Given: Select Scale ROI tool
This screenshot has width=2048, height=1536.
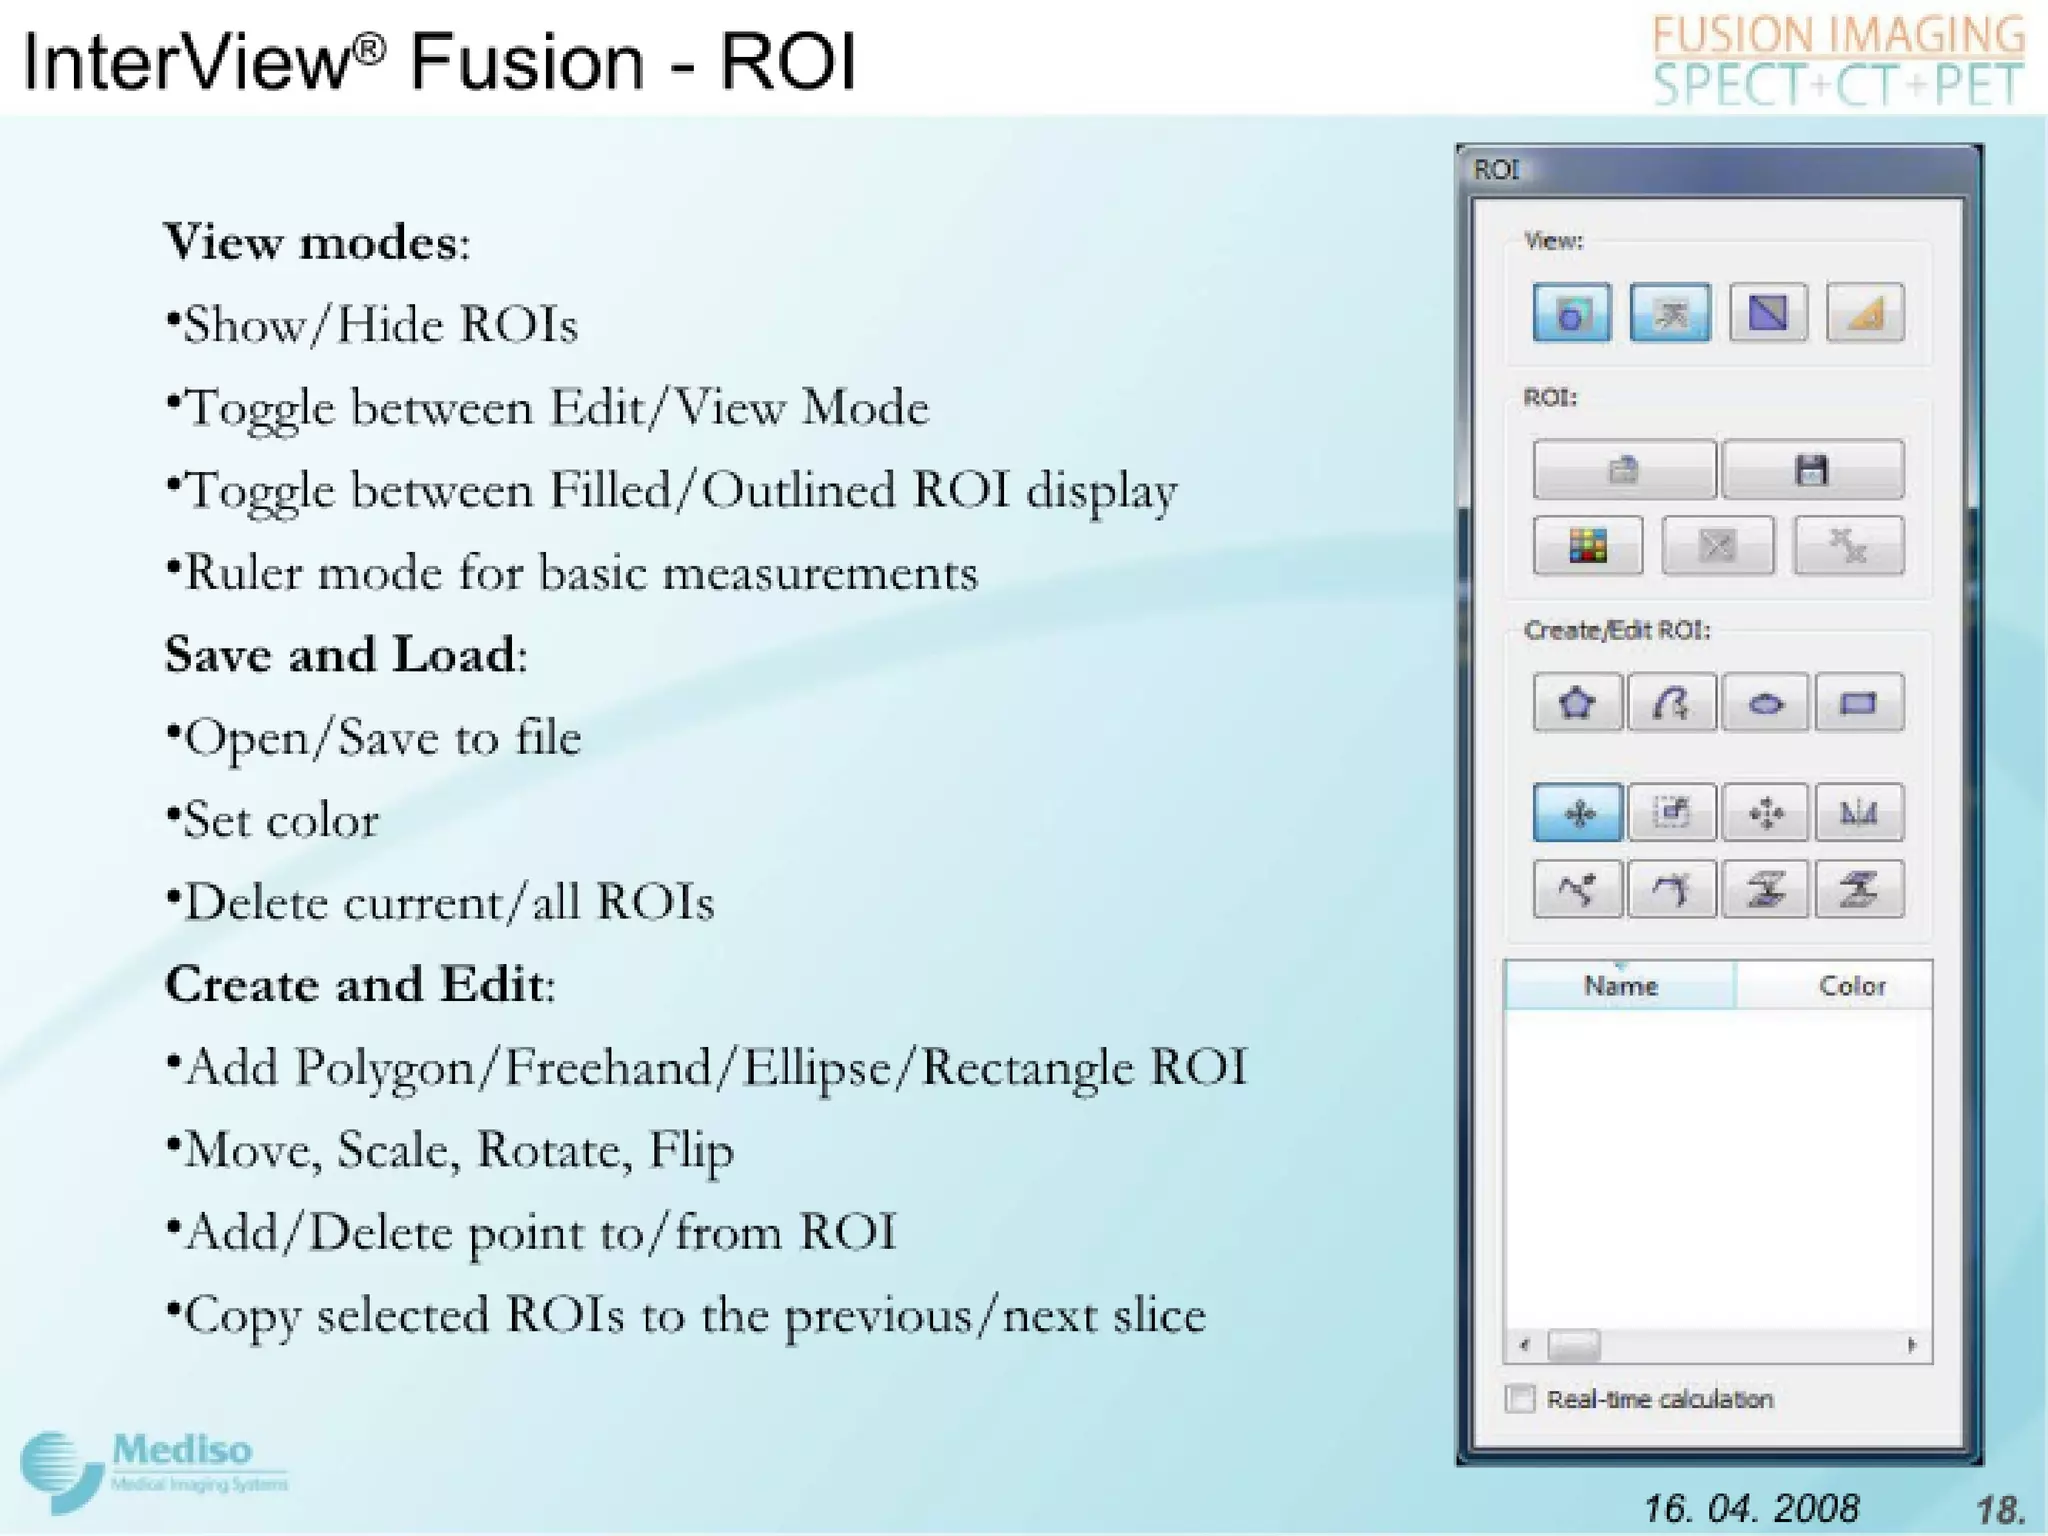Looking at the screenshot, I should (1671, 812).
